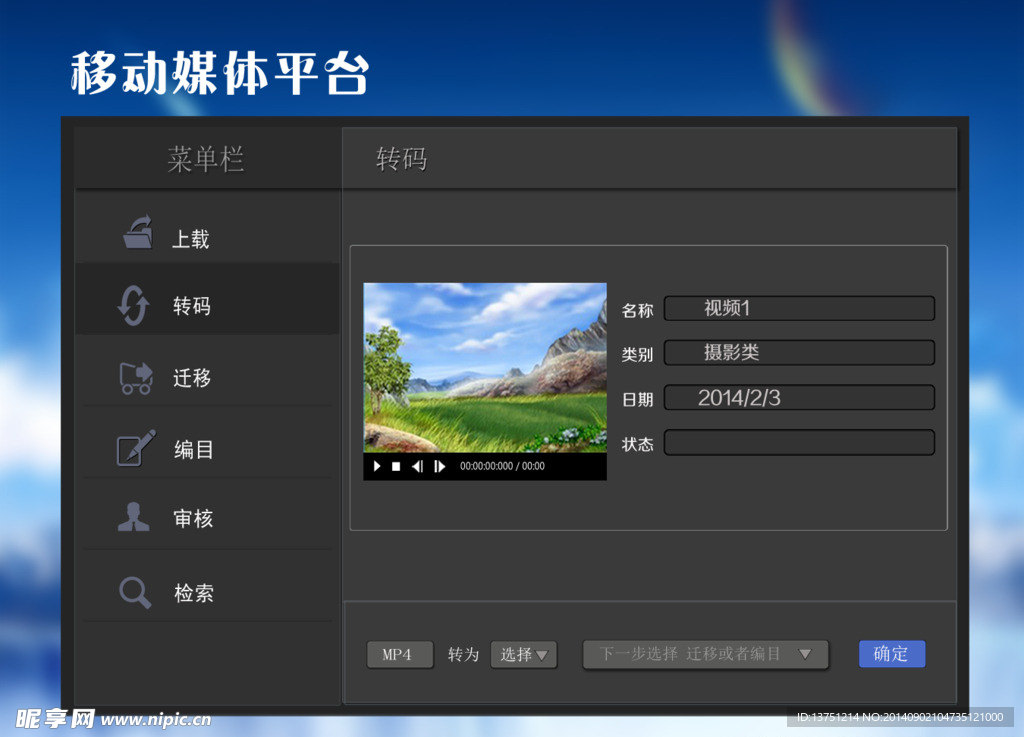Click the review person icon
1024x737 pixels.
(x=134, y=516)
